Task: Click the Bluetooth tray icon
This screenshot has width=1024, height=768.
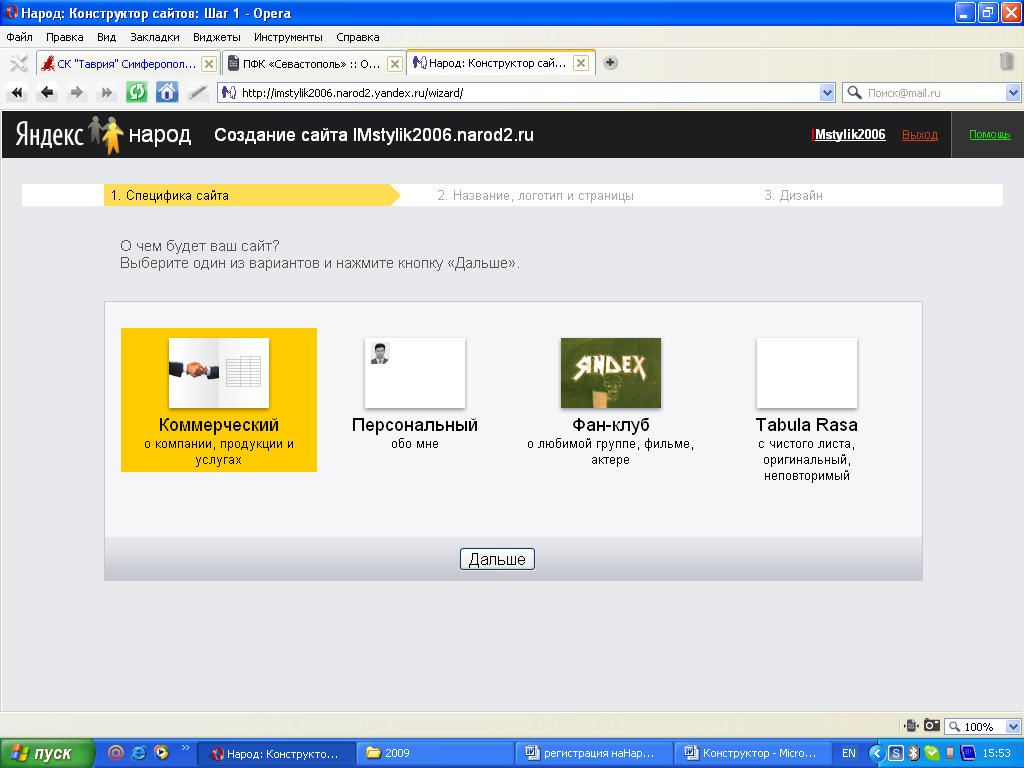Action: (x=914, y=754)
